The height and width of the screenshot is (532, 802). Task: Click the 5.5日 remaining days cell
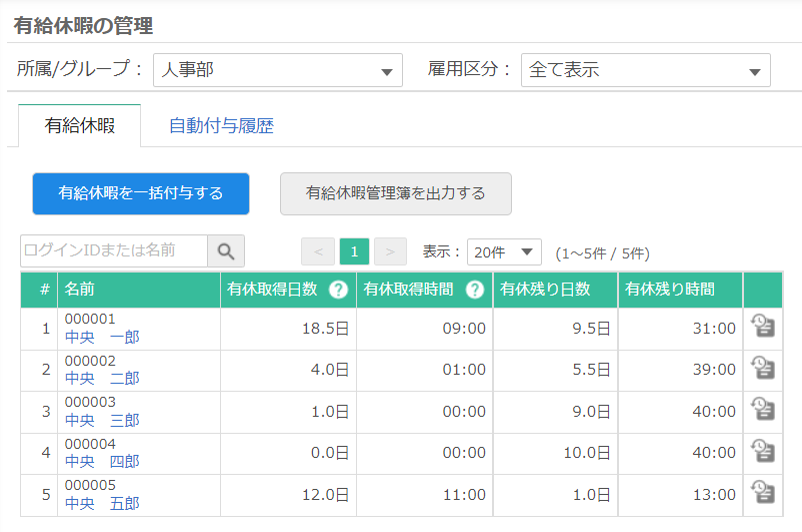click(555, 370)
